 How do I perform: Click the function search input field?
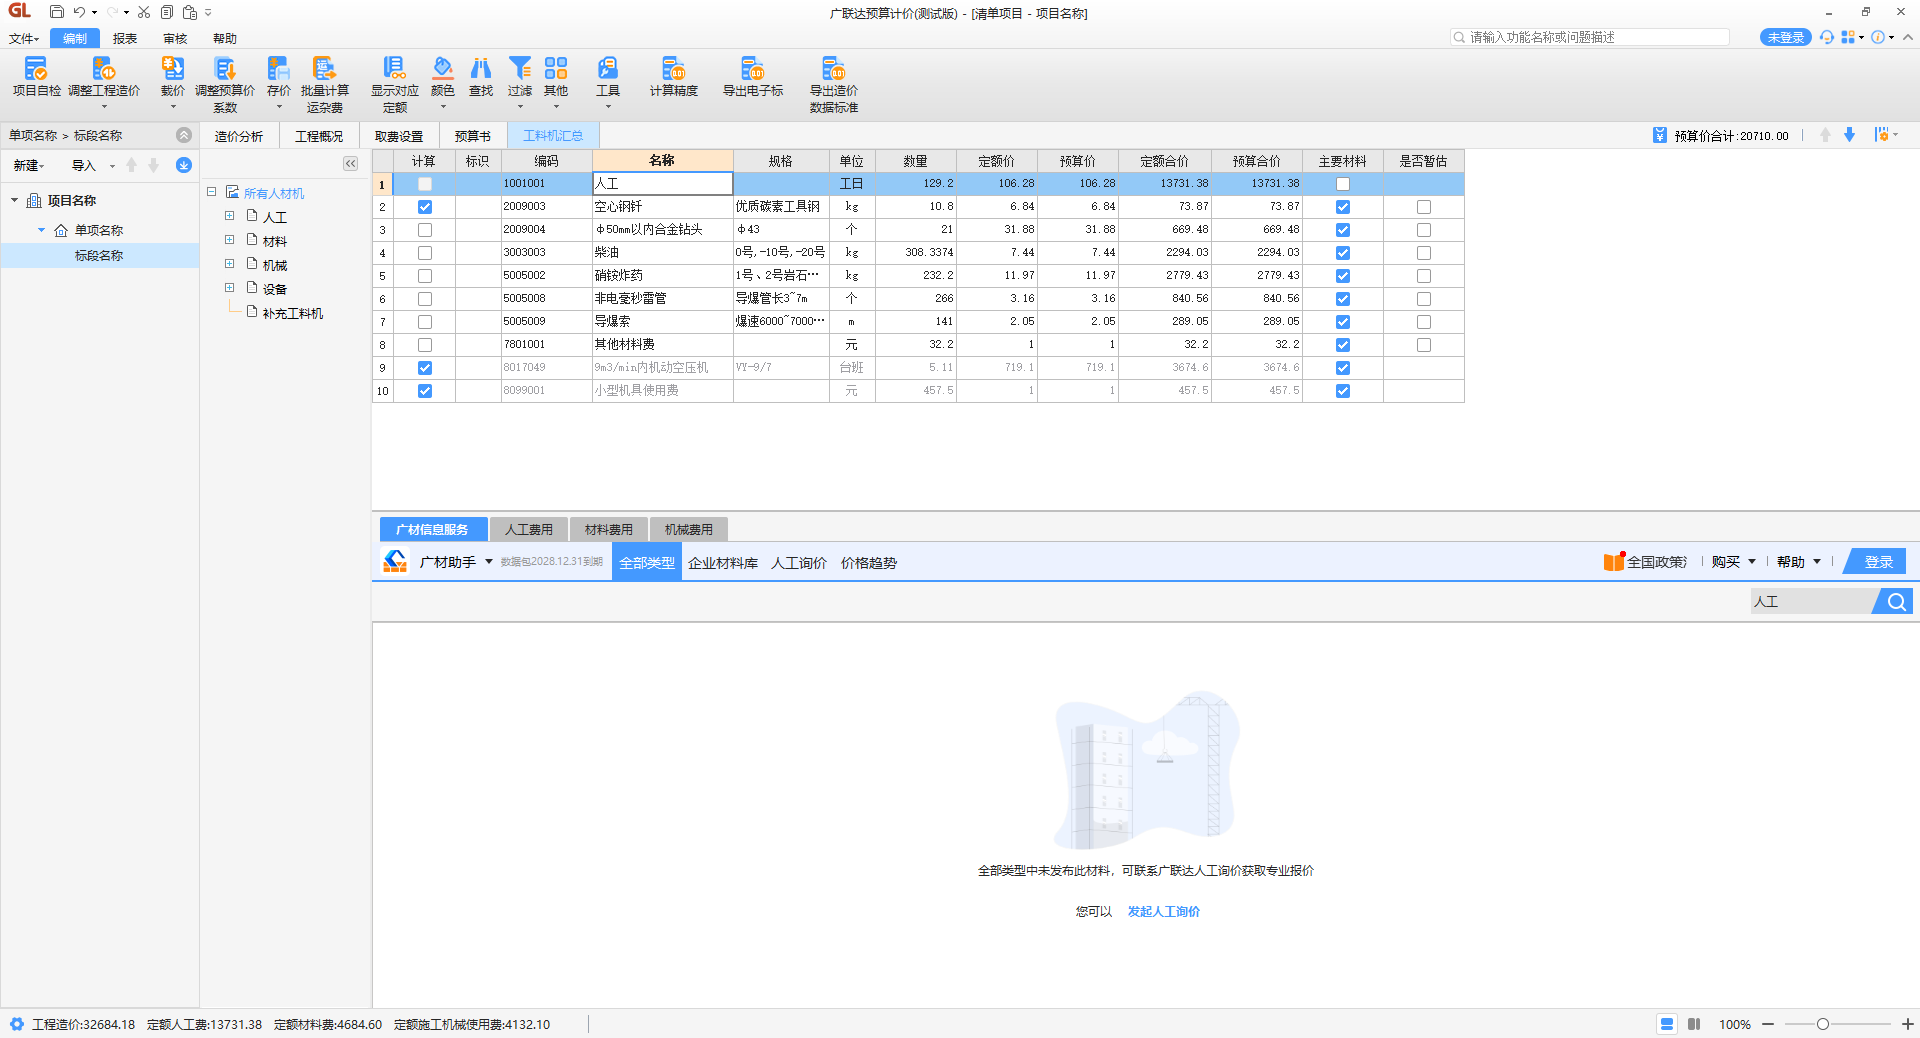[1590, 37]
